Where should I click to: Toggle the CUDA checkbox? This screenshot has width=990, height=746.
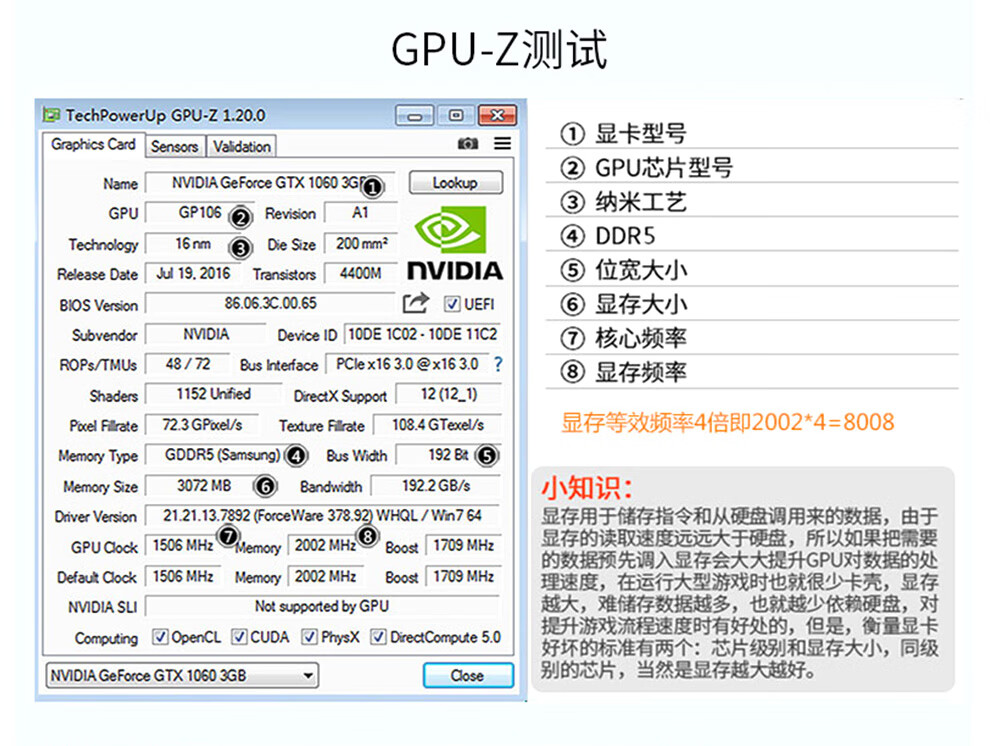pos(239,637)
